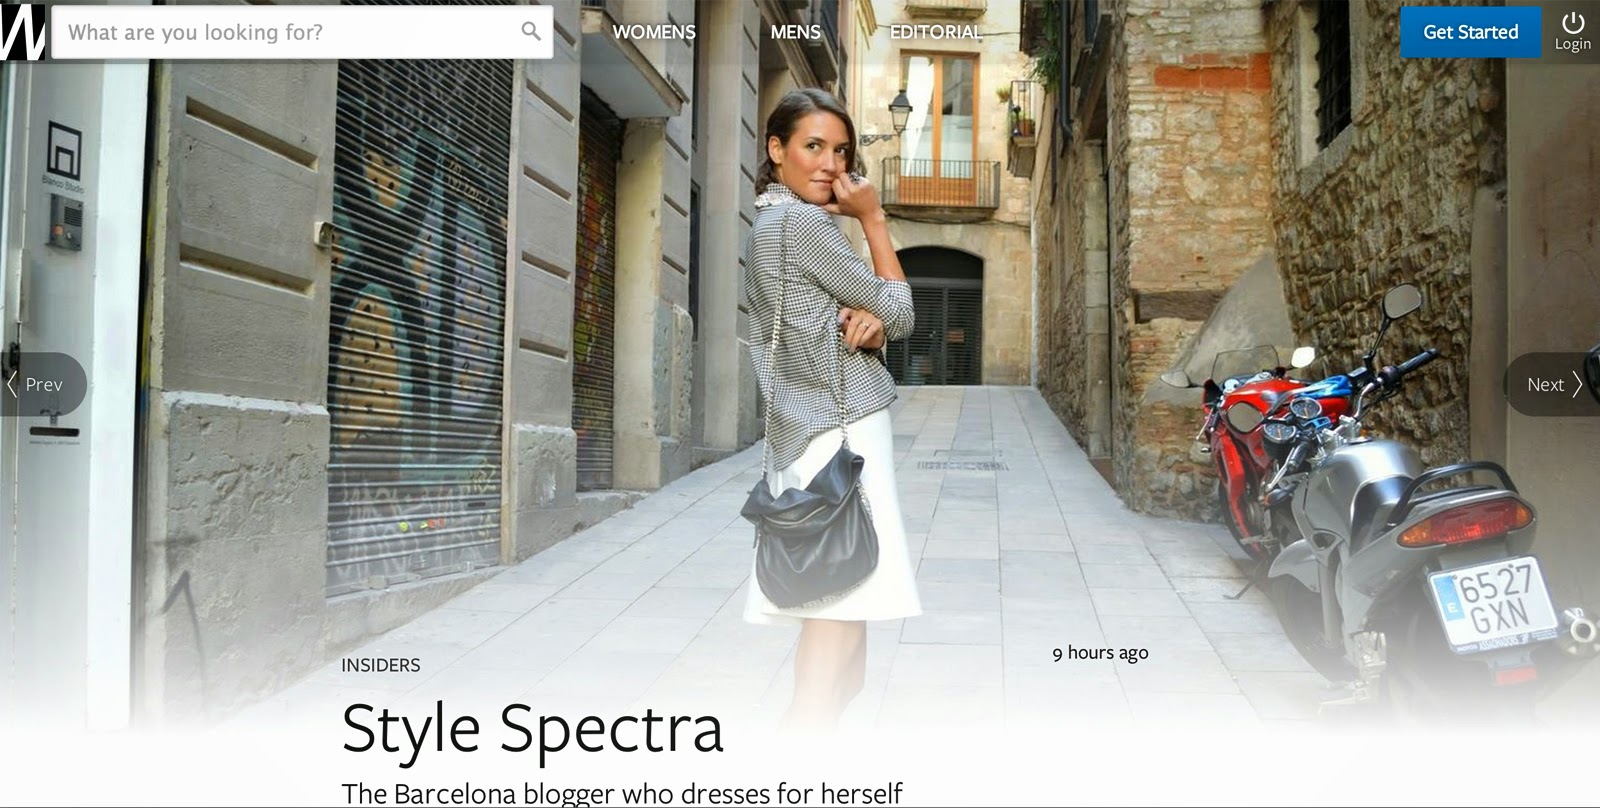
Task: Open the INSIDERS category link
Action: (x=381, y=665)
